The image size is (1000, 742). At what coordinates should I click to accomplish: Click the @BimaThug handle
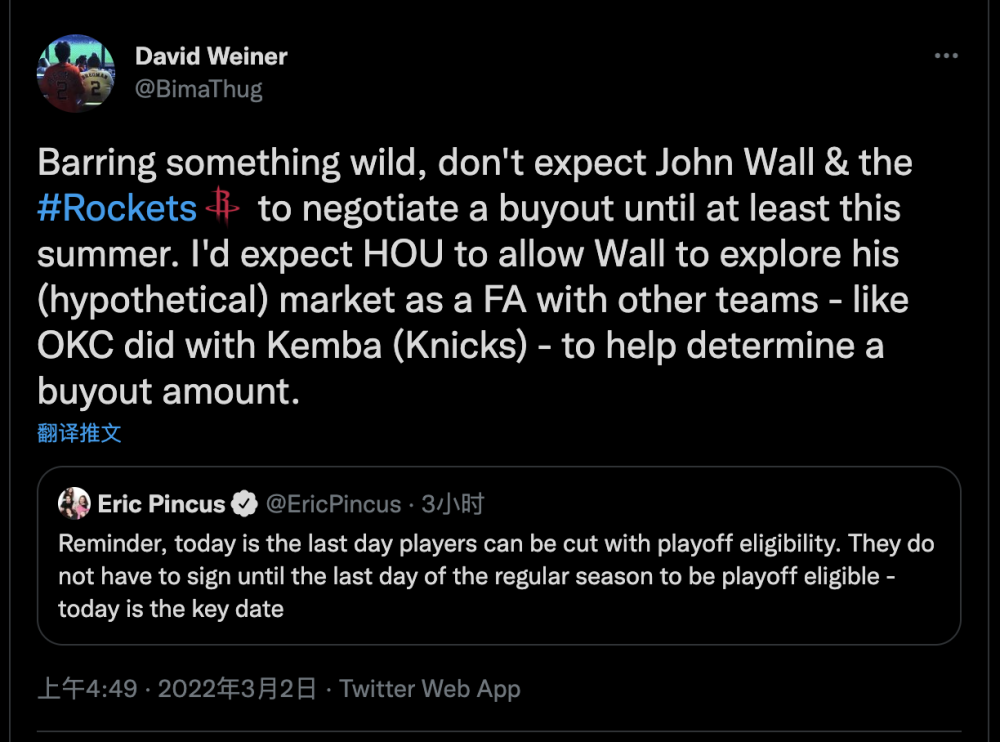pos(199,88)
